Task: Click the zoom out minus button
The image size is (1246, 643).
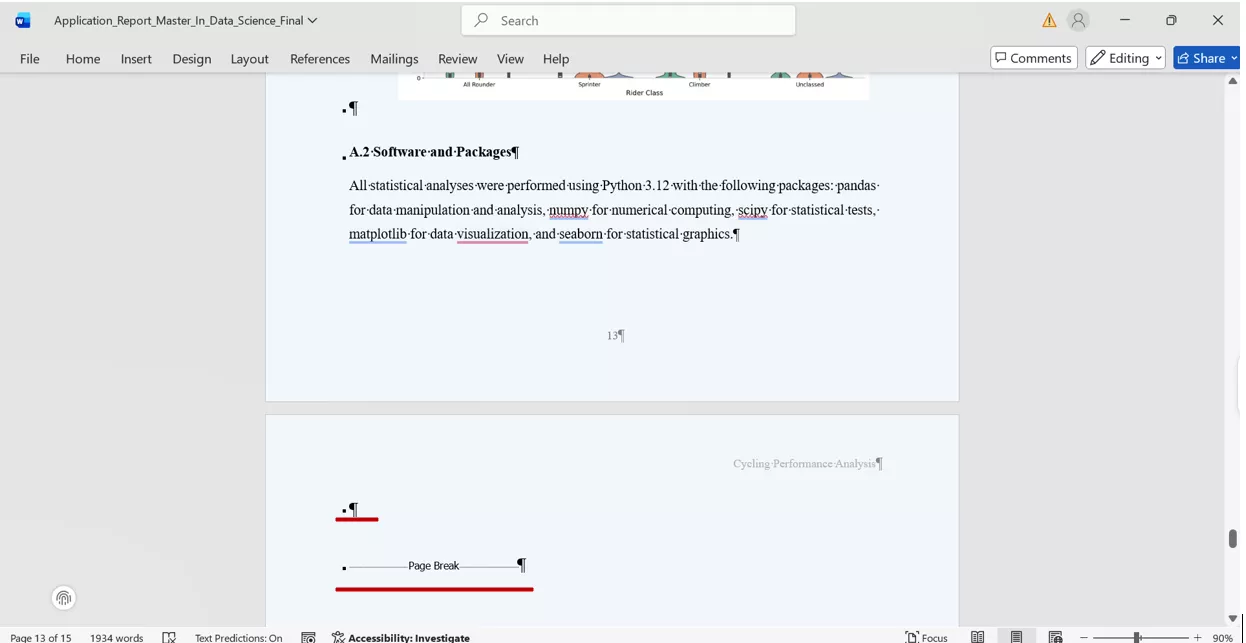Action: (1083, 637)
